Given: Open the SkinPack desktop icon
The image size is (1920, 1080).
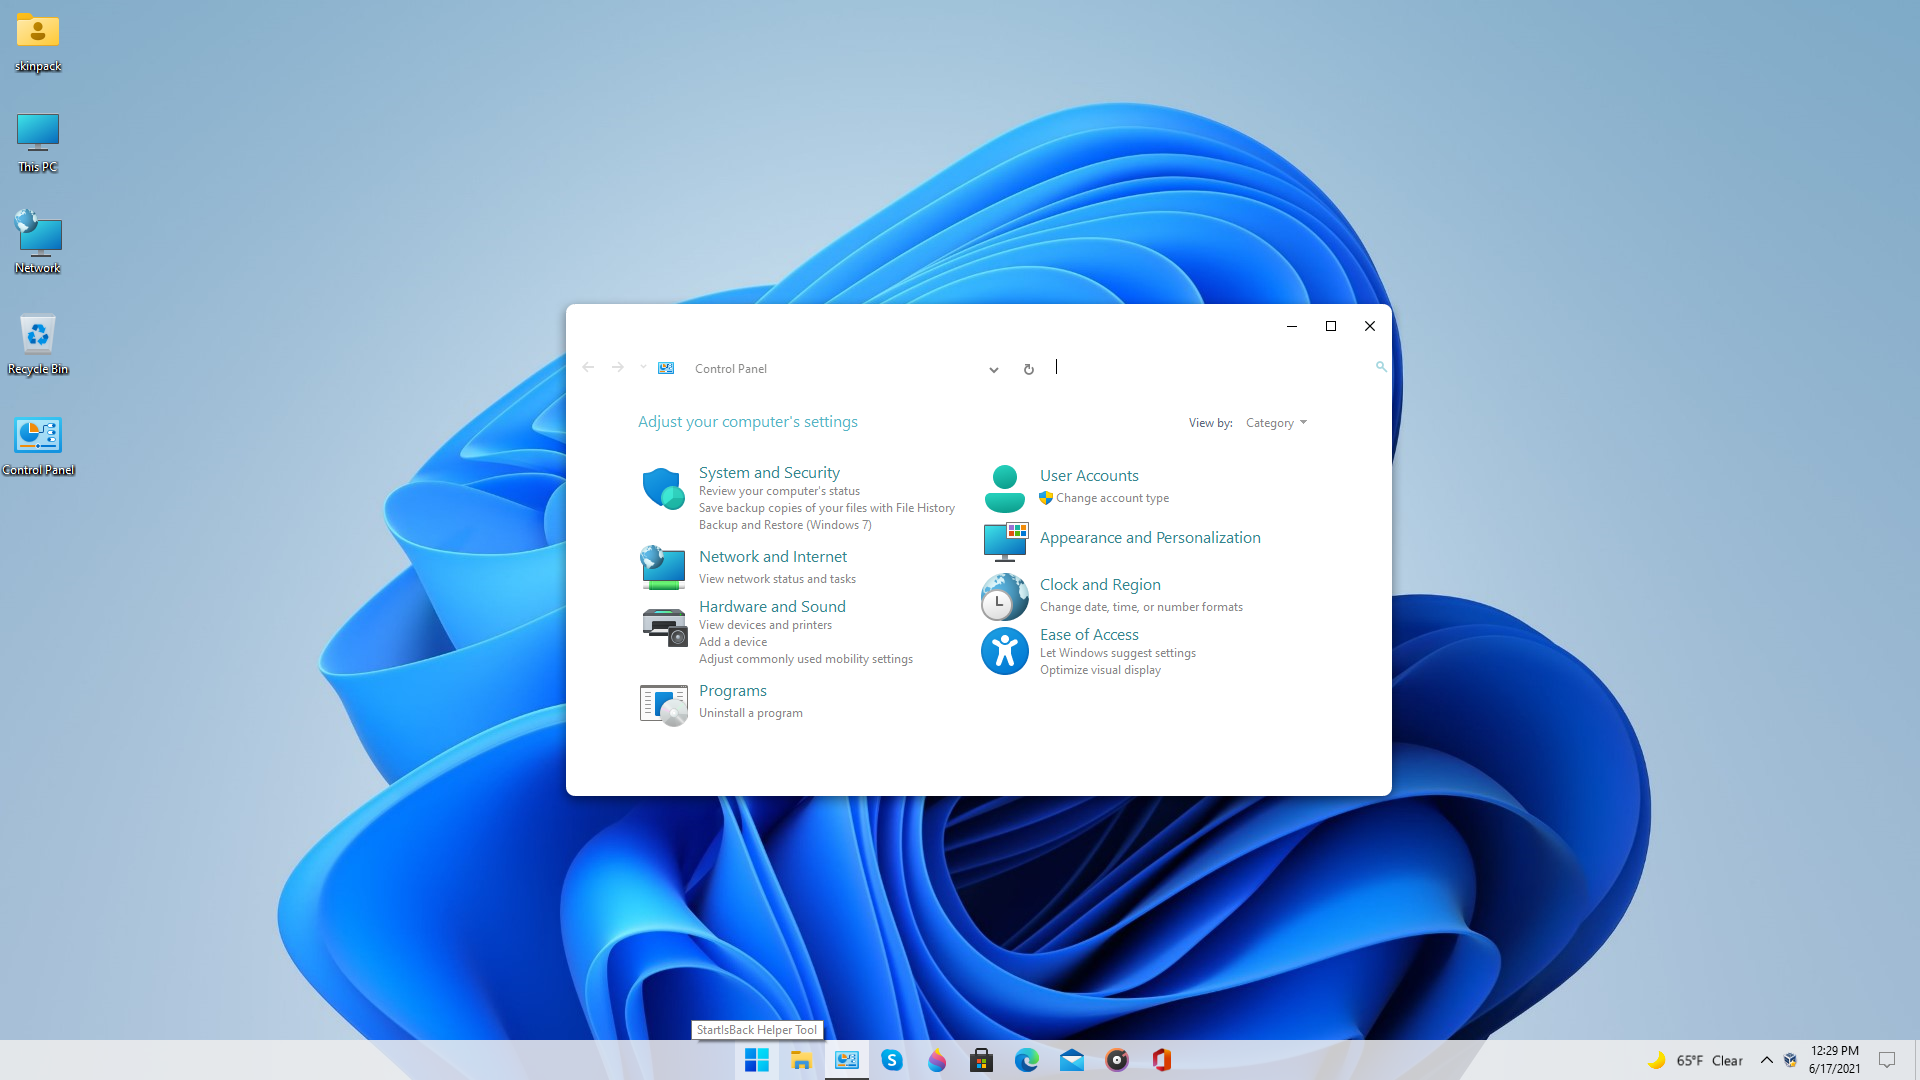Looking at the screenshot, I should point(37,29).
